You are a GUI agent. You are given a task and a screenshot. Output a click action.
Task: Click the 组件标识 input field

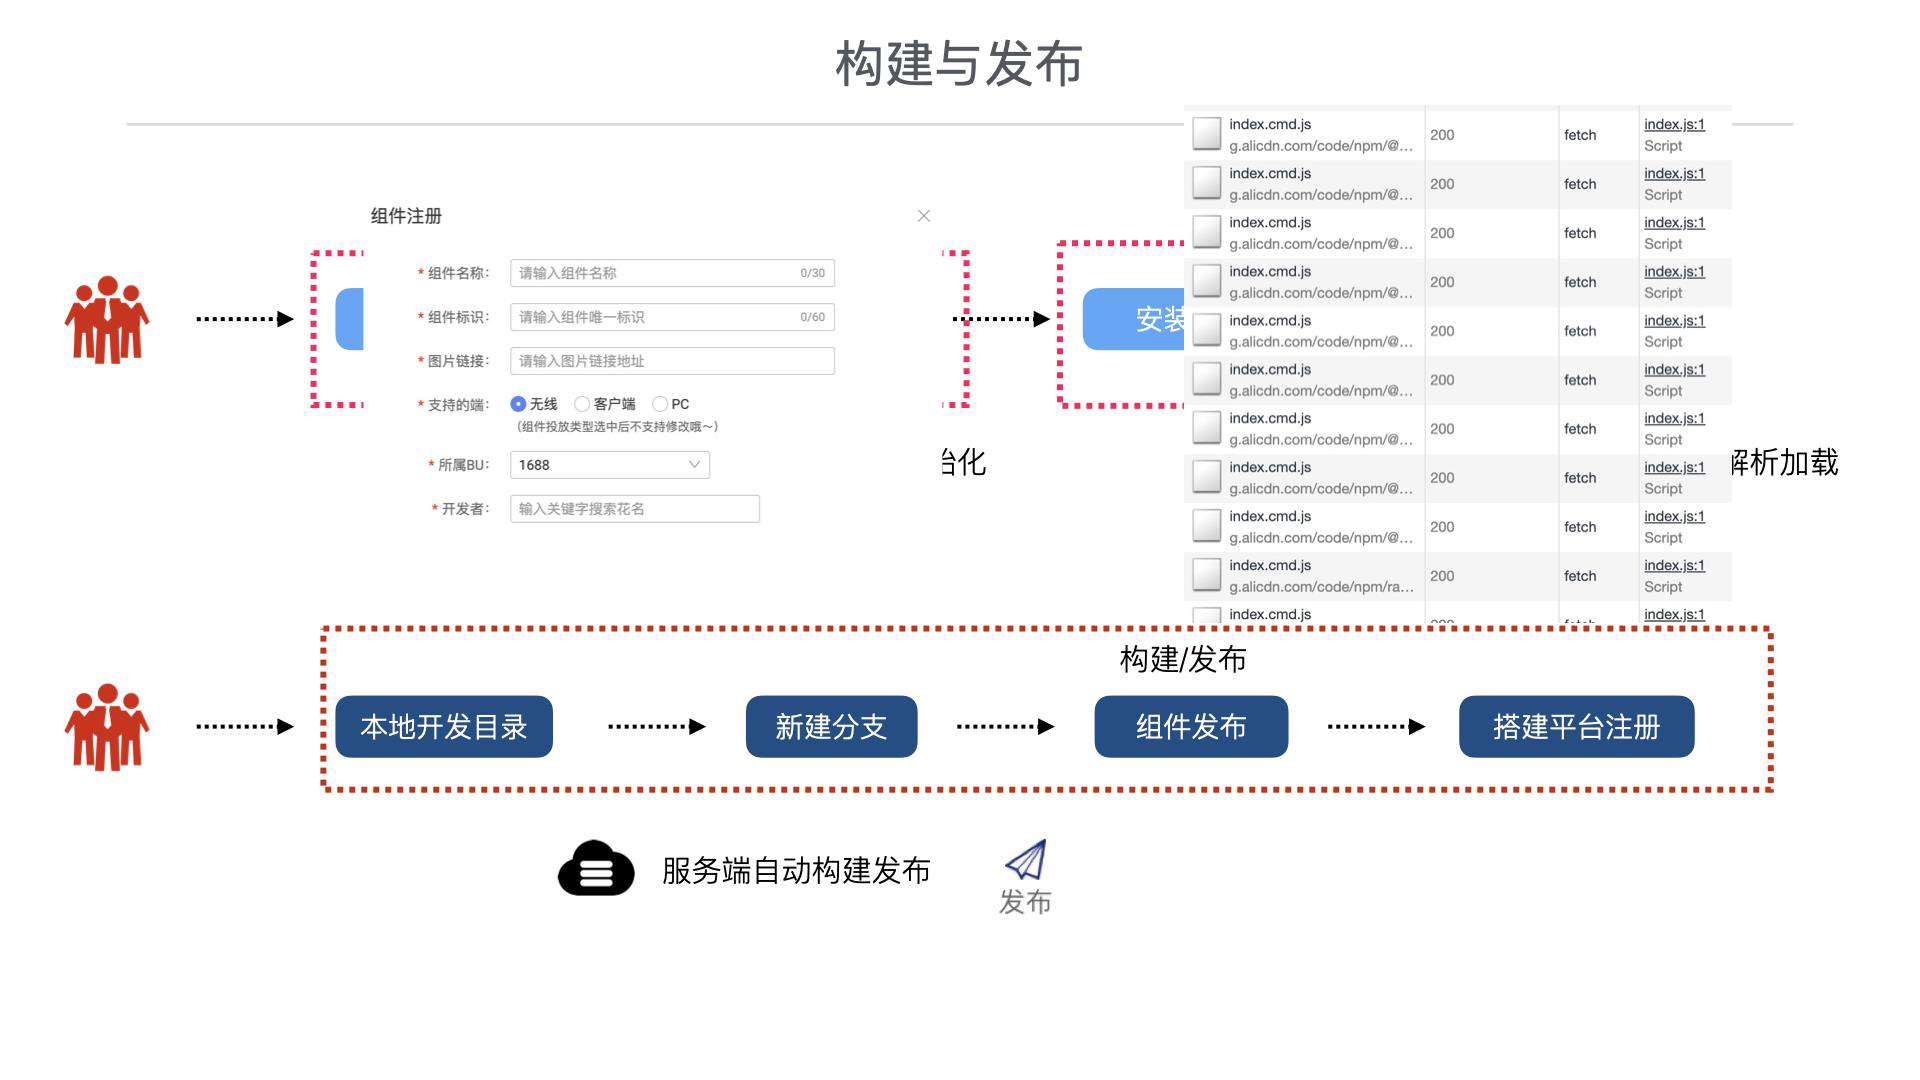[672, 317]
